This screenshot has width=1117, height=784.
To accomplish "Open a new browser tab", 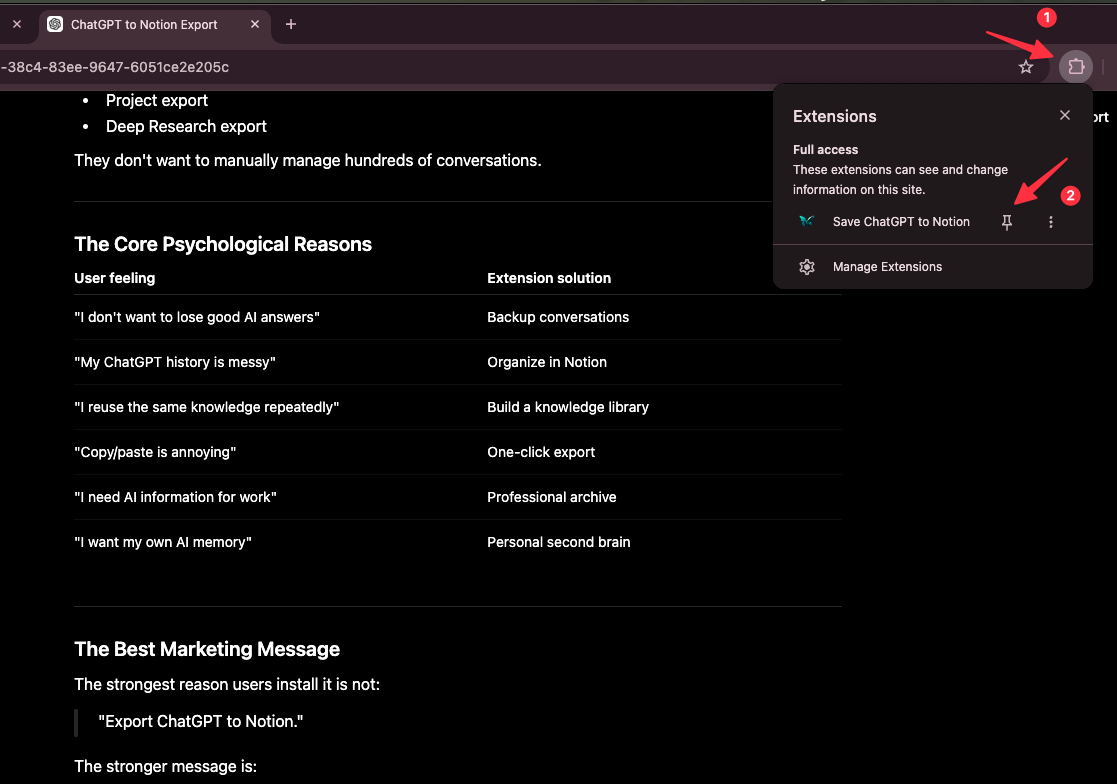I will coord(291,24).
